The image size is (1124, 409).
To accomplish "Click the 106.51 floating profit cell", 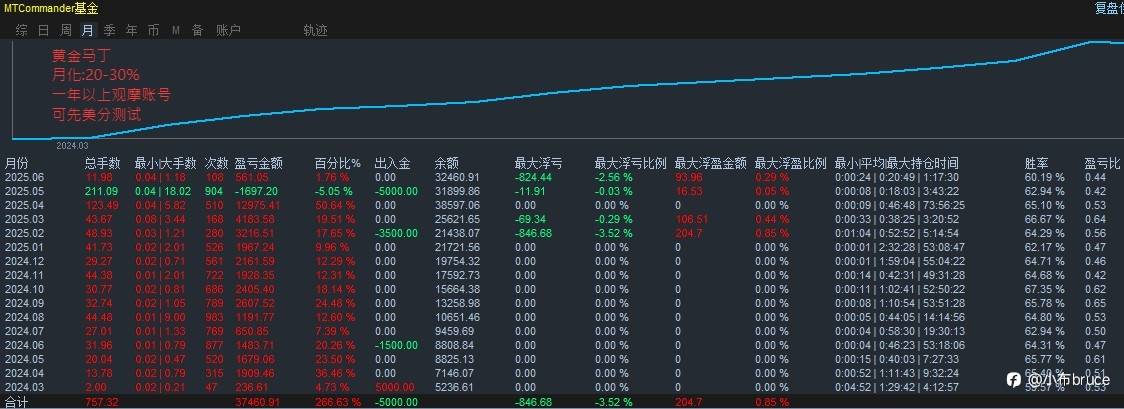I will tap(691, 219).
